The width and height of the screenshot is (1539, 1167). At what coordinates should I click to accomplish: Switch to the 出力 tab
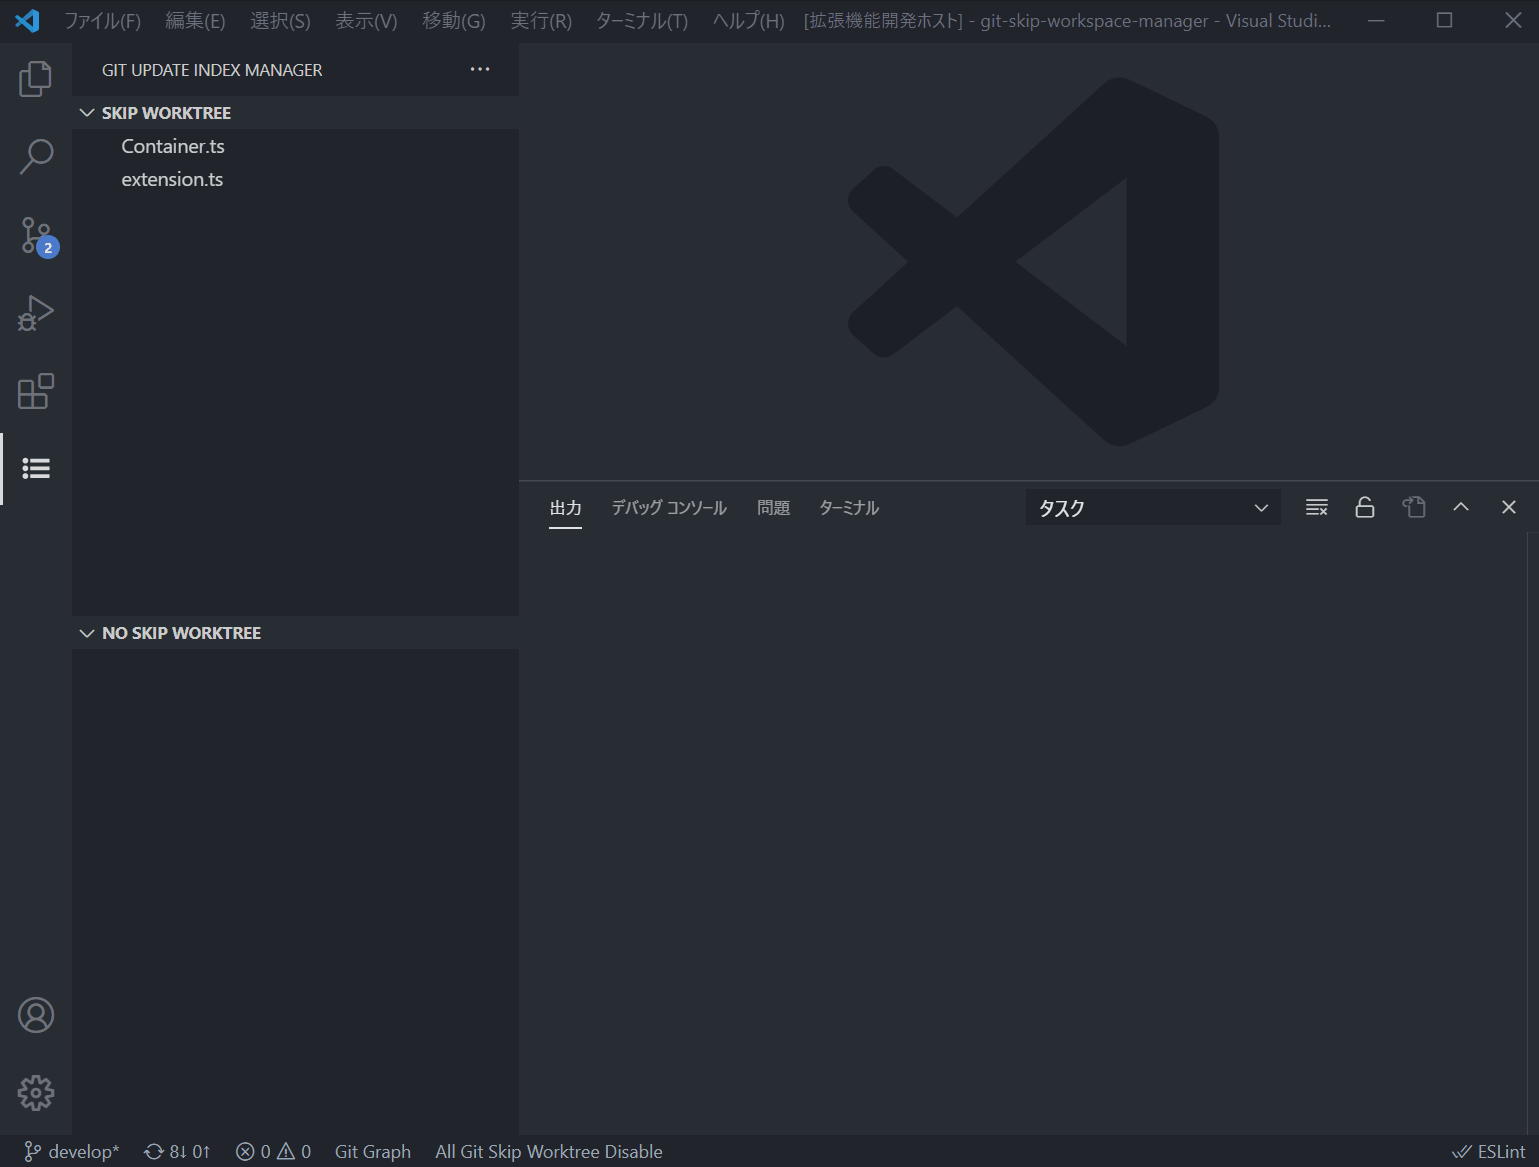(x=566, y=508)
